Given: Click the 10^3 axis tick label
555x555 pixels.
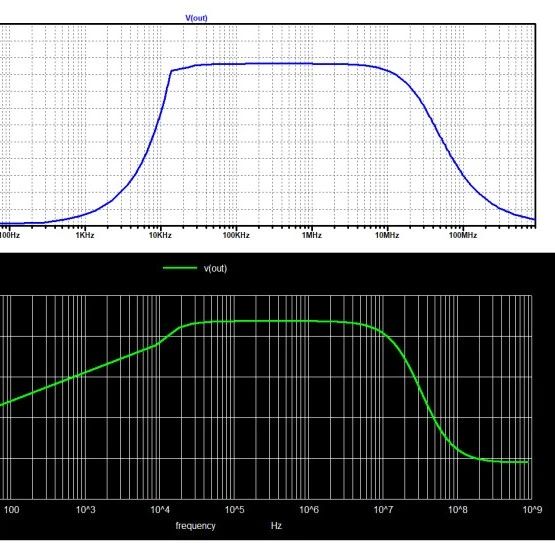Looking at the screenshot, I should click(86, 510).
